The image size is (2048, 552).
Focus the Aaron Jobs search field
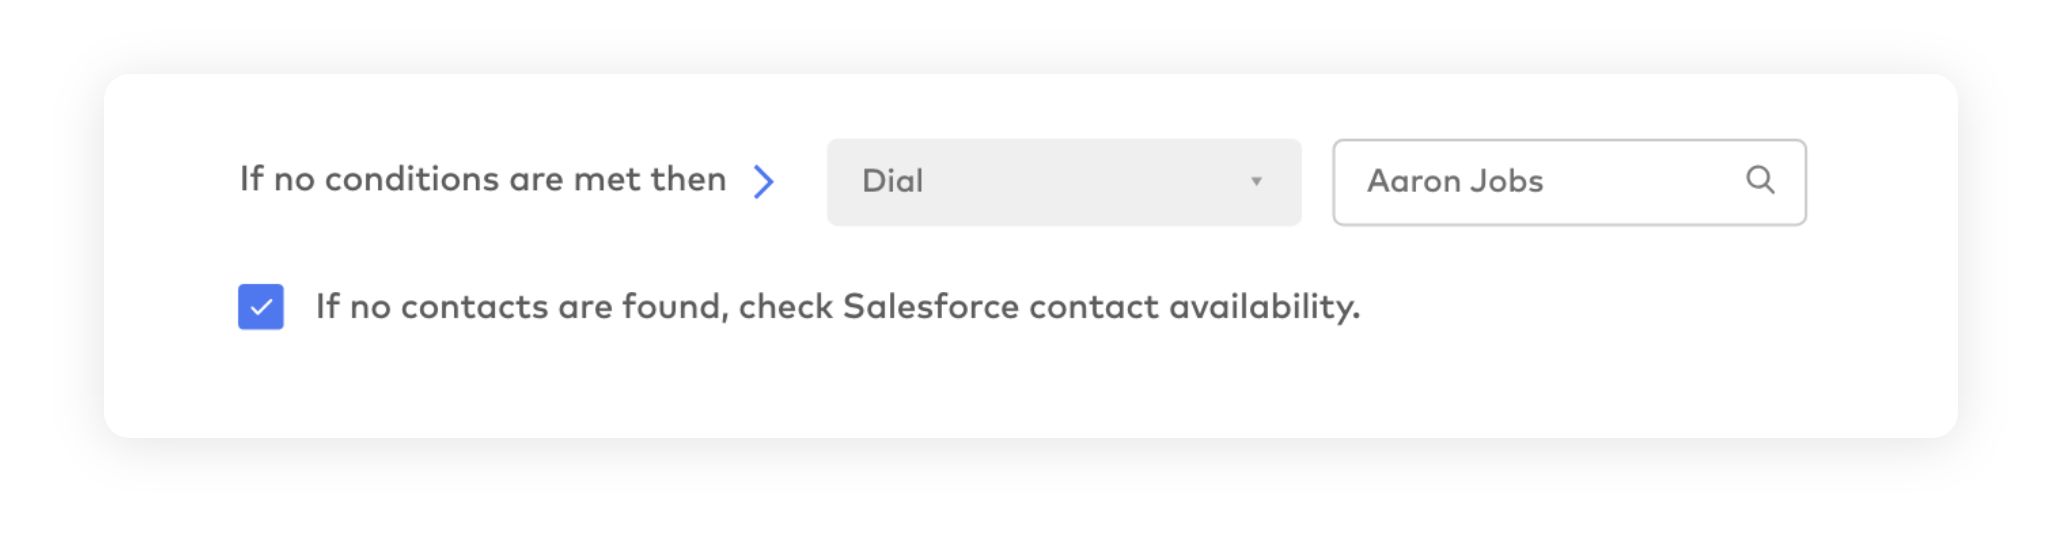(x=1540, y=182)
